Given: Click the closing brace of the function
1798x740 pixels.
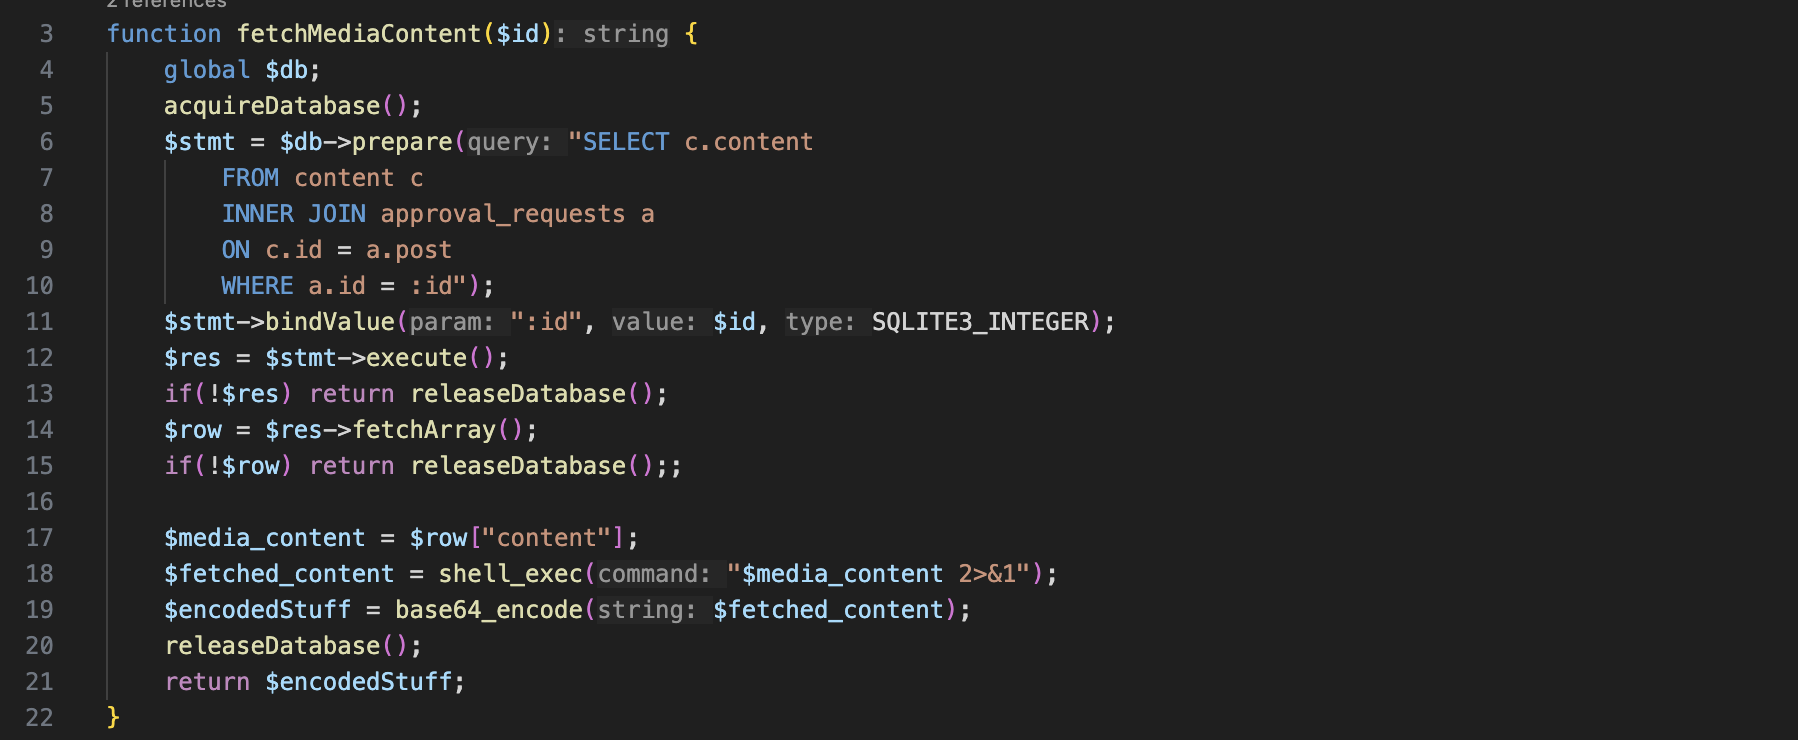Looking at the screenshot, I should (x=113, y=717).
